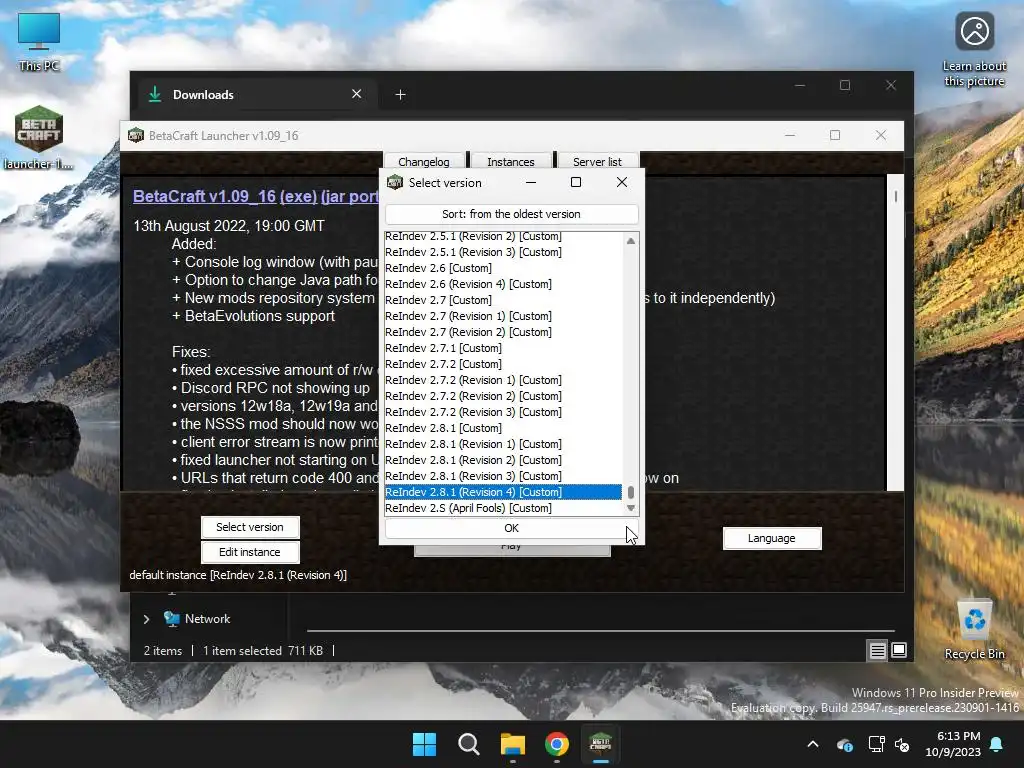Select ReIndev 2.6 (Revision 4) [Custom]
Screen dimensions: 1024x768
[503, 284]
